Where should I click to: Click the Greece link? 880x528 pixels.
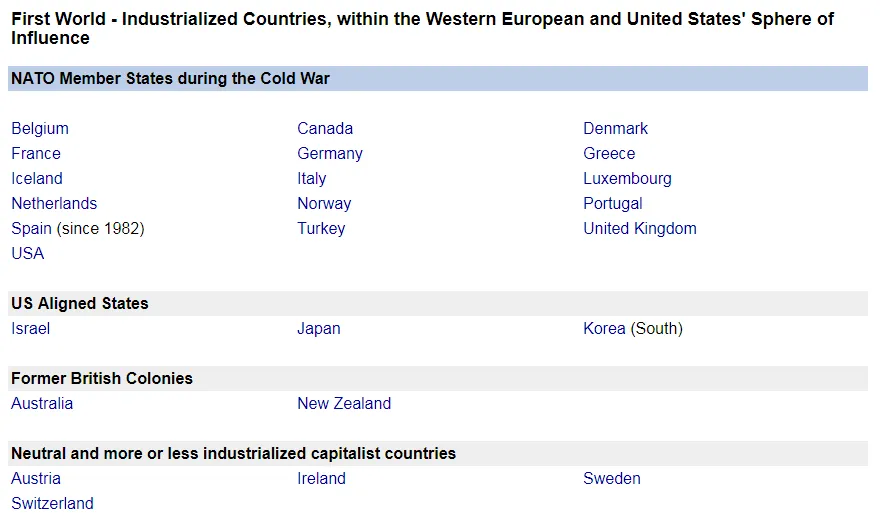click(x=609, y=153)
